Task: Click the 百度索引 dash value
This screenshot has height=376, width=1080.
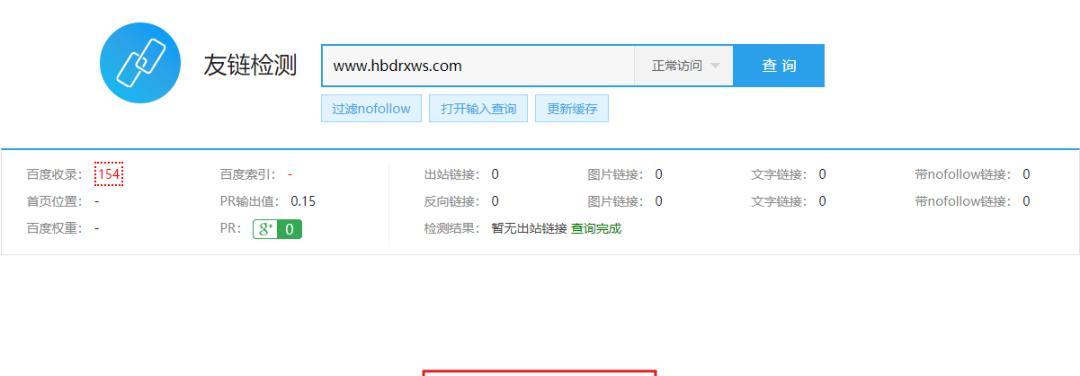Action: pyautogui.click(x=290, y=175)
